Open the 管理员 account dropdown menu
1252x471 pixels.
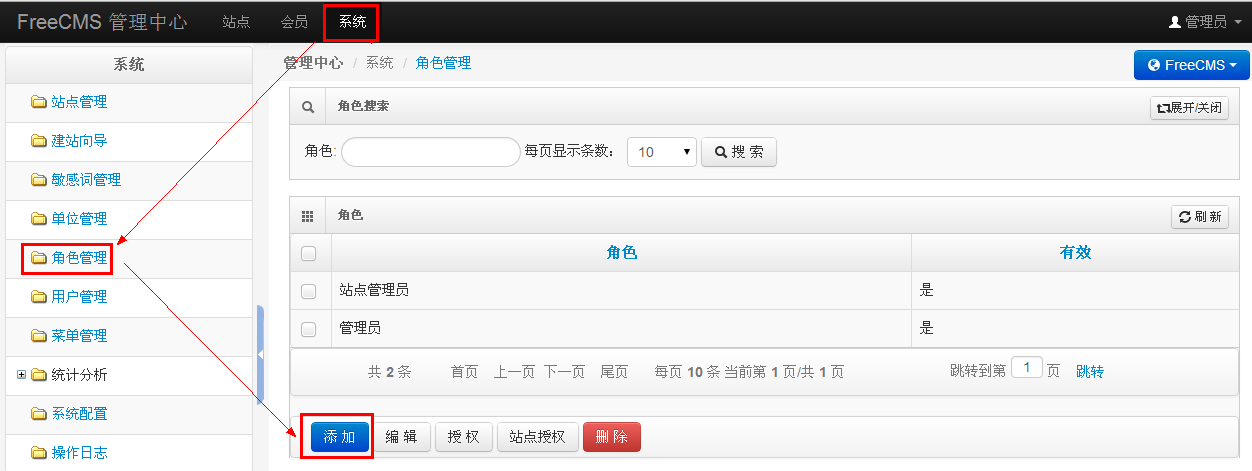(1205, 21)
